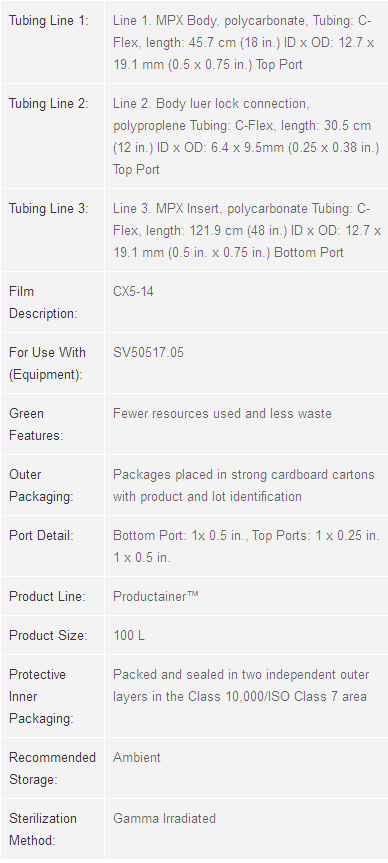This screenshot has width=388, height=863.
Task: Click the Tubing Line 3 label
Action: coord(48,209)
